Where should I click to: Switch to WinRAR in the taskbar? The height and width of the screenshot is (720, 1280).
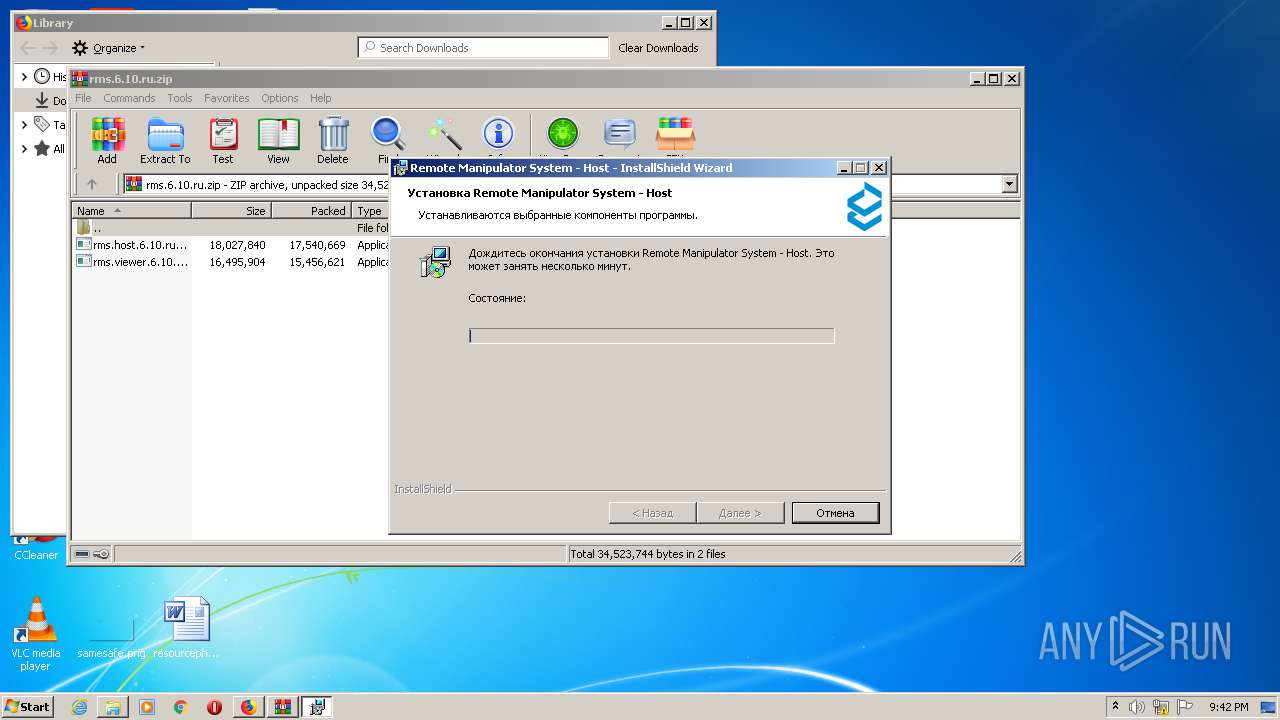282,707
